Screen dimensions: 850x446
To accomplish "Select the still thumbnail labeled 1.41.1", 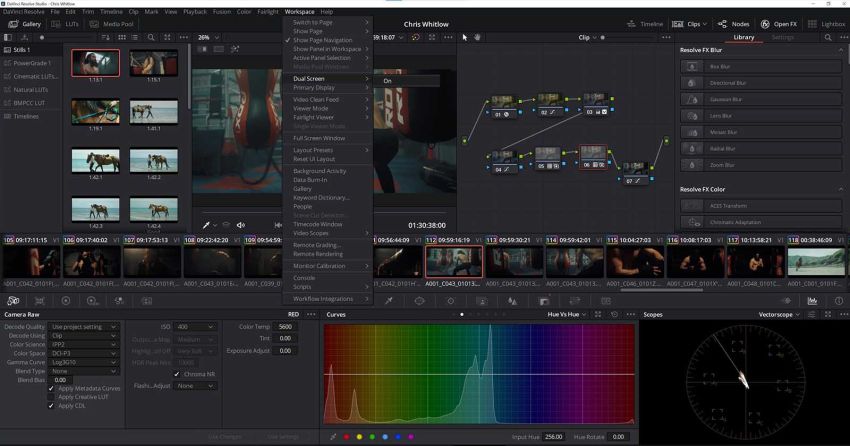I will pos(153,112).
